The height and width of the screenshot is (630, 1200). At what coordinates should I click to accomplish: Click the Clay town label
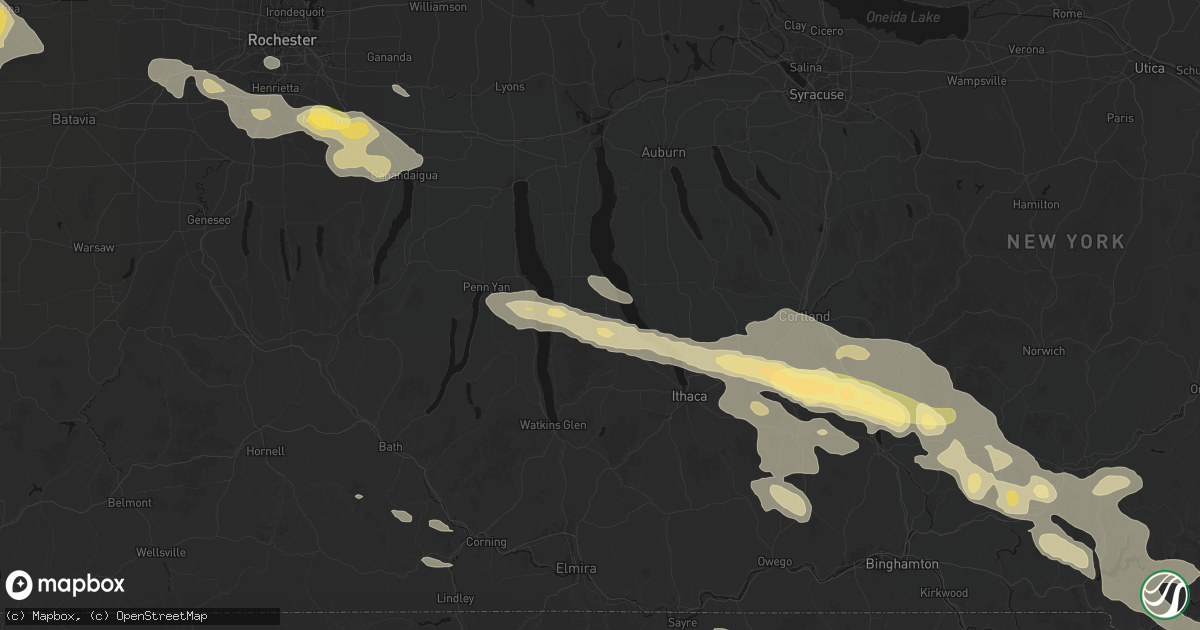point(795,25)
